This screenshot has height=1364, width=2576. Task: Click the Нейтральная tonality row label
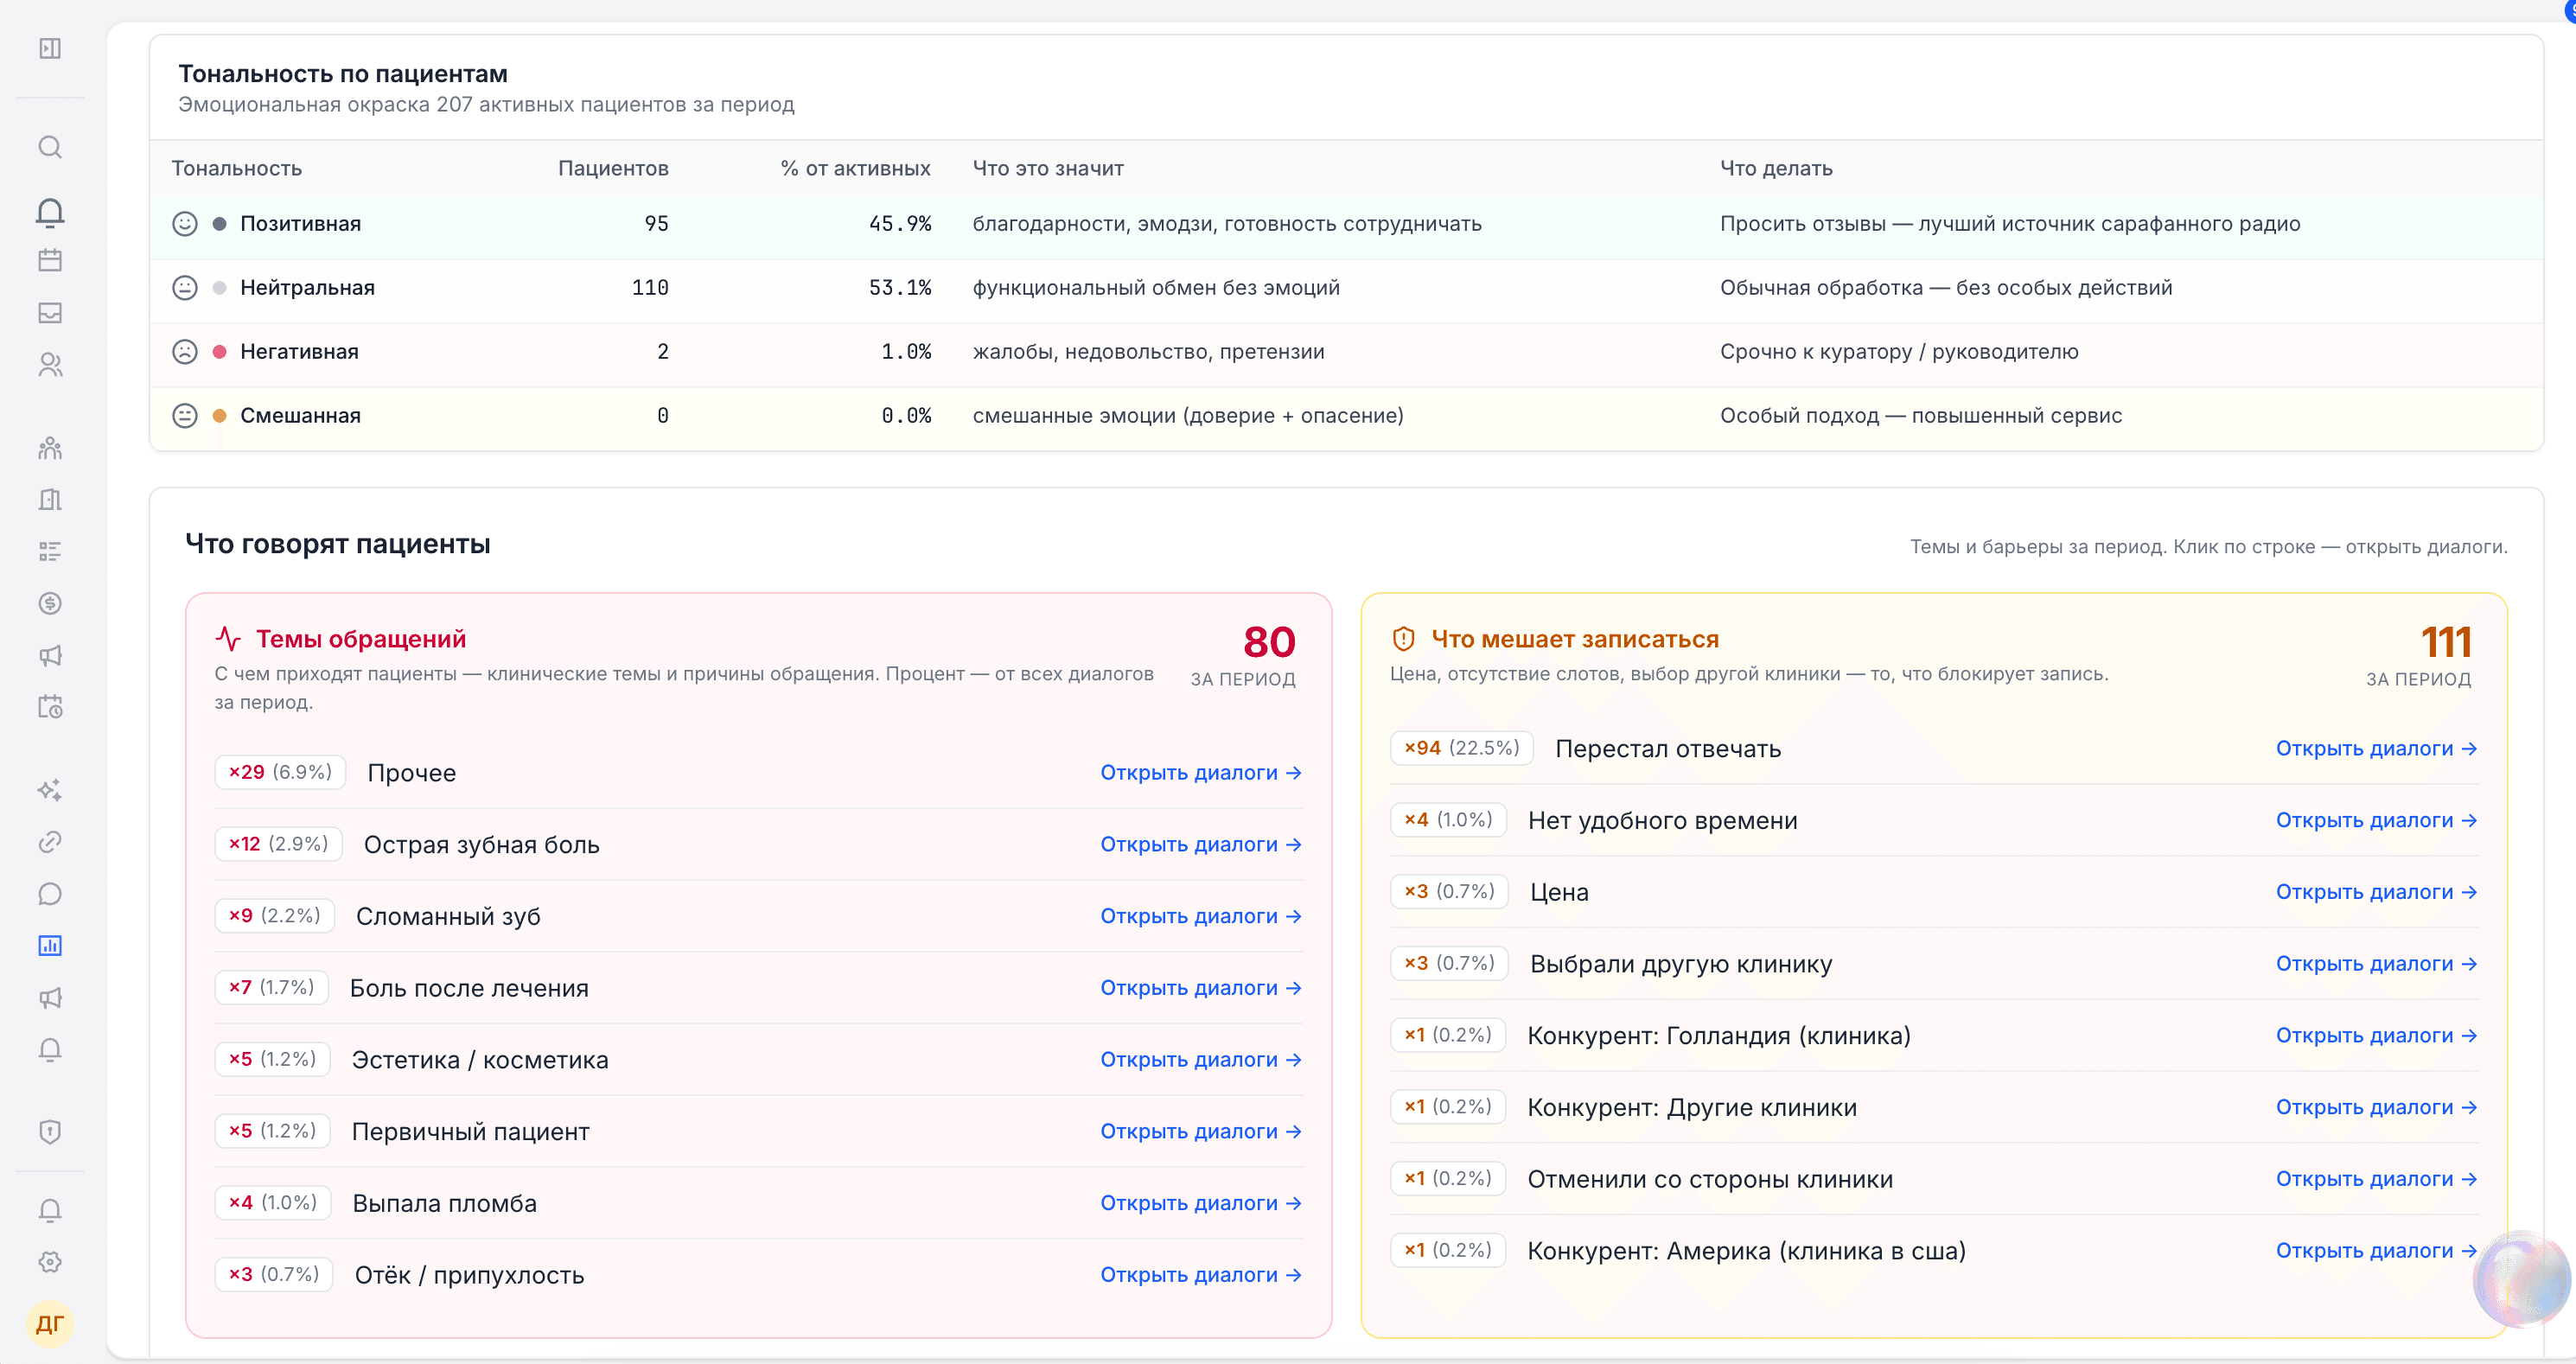pos(307,288)
